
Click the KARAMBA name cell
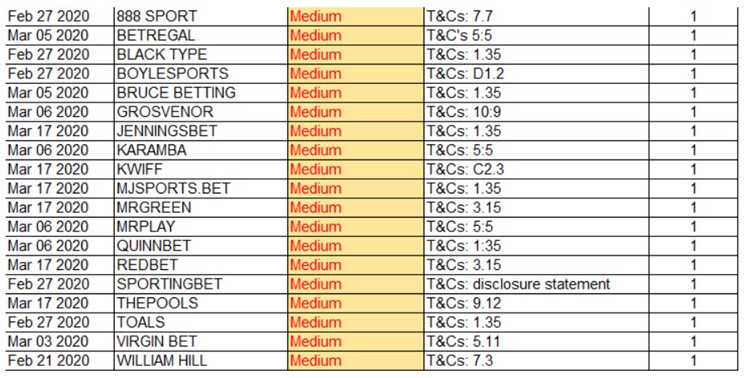point(201,151)
